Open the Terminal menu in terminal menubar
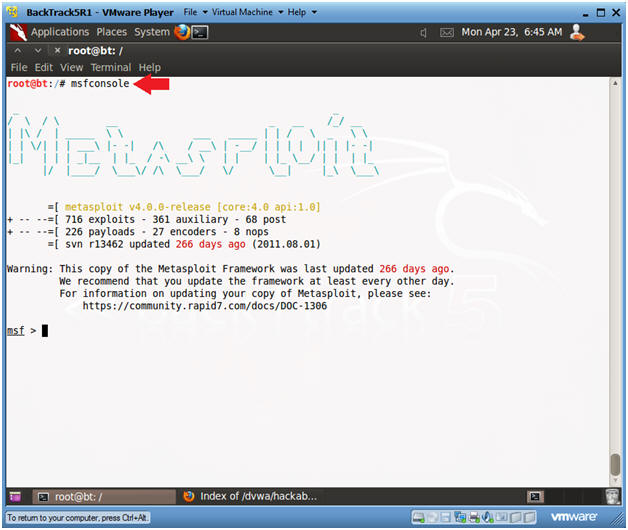Screen dimensions: 628x530 111,67
